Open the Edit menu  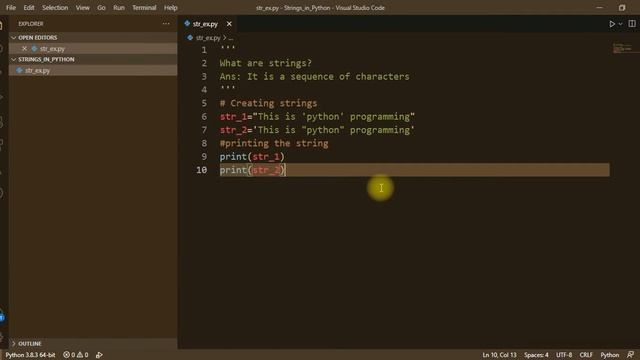[x=29, y=8]
